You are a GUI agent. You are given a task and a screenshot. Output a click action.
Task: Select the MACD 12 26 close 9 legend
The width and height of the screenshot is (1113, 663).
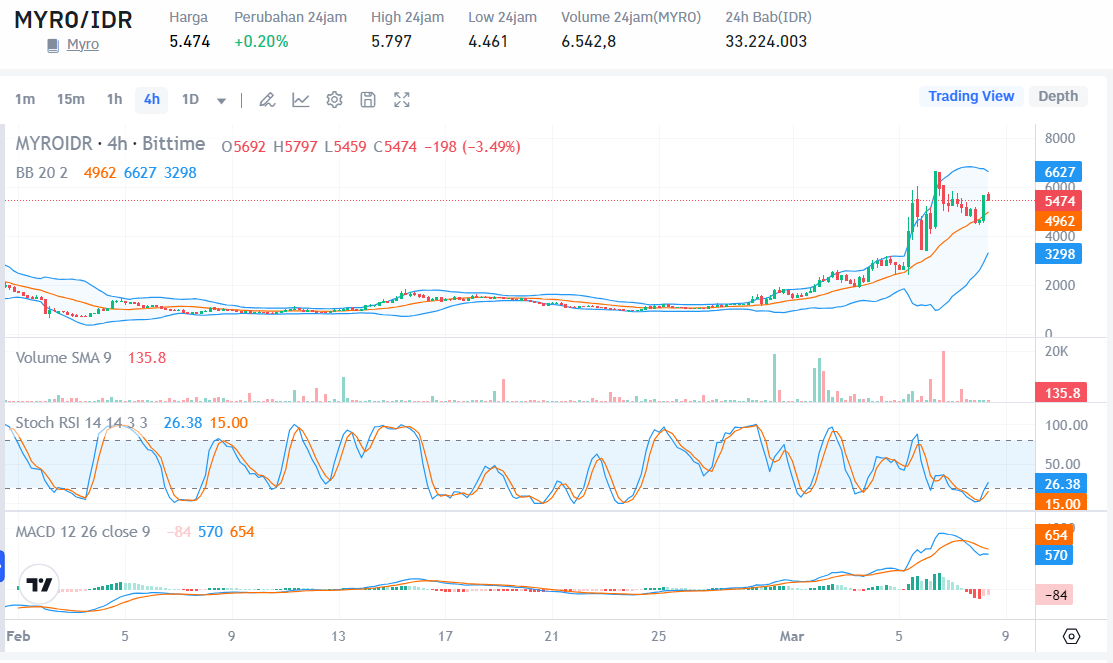[x=83, y=532]
